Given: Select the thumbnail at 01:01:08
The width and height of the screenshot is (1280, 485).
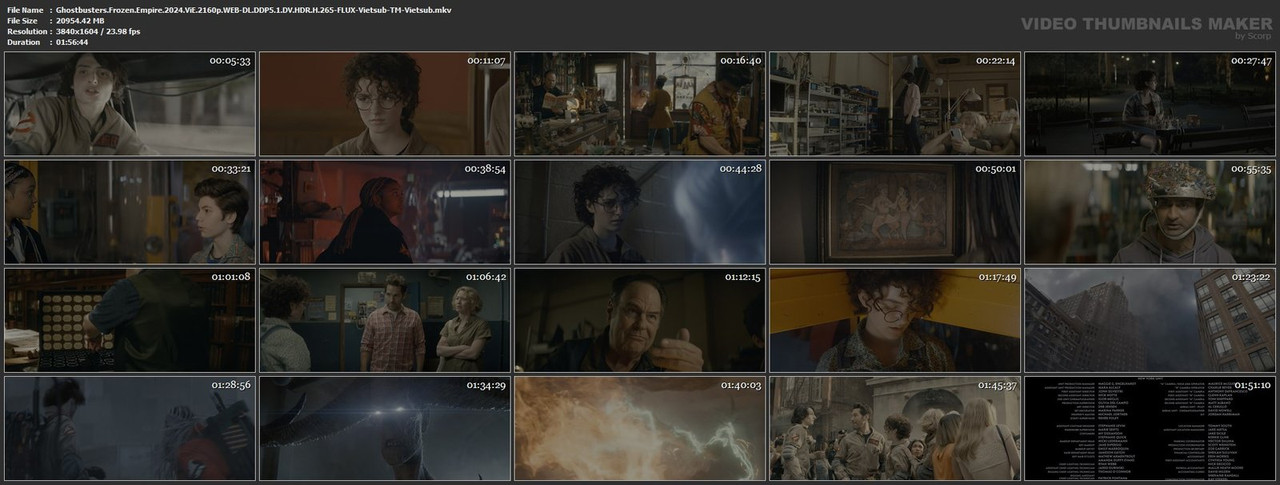Looking at the screenshot, I should (x=128, y=320).
